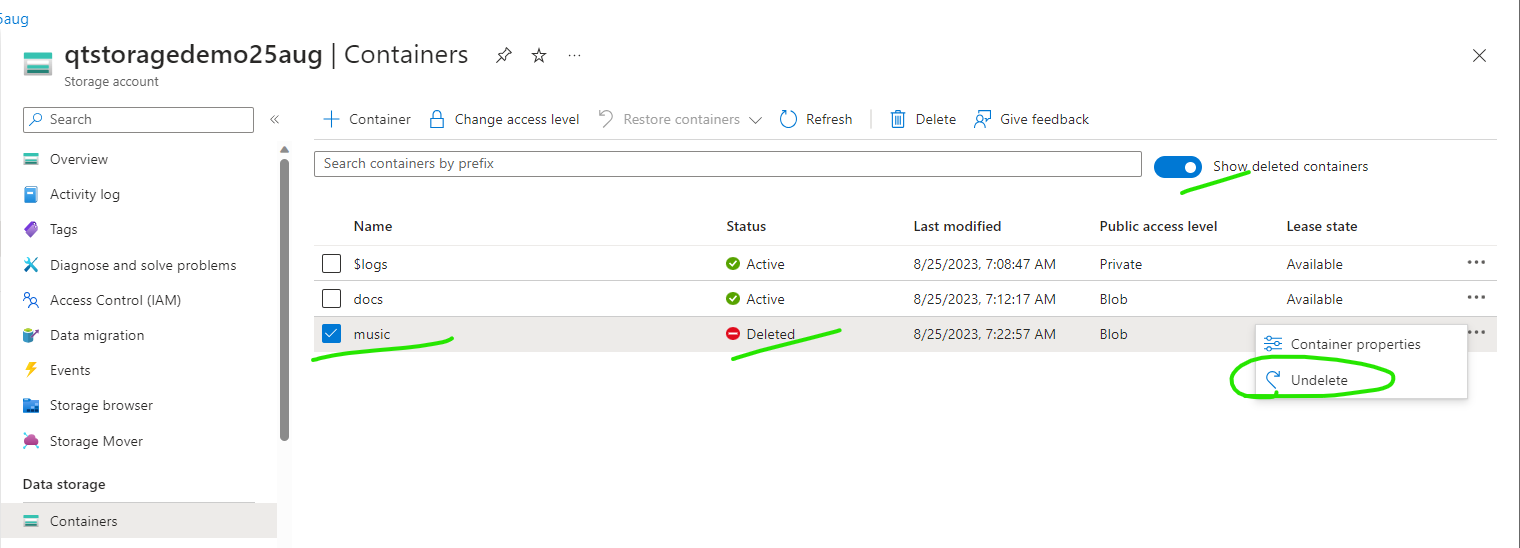Viewport: 1520px width, 548px height.
Task: Select the music container name
Action: coord(372,334)
